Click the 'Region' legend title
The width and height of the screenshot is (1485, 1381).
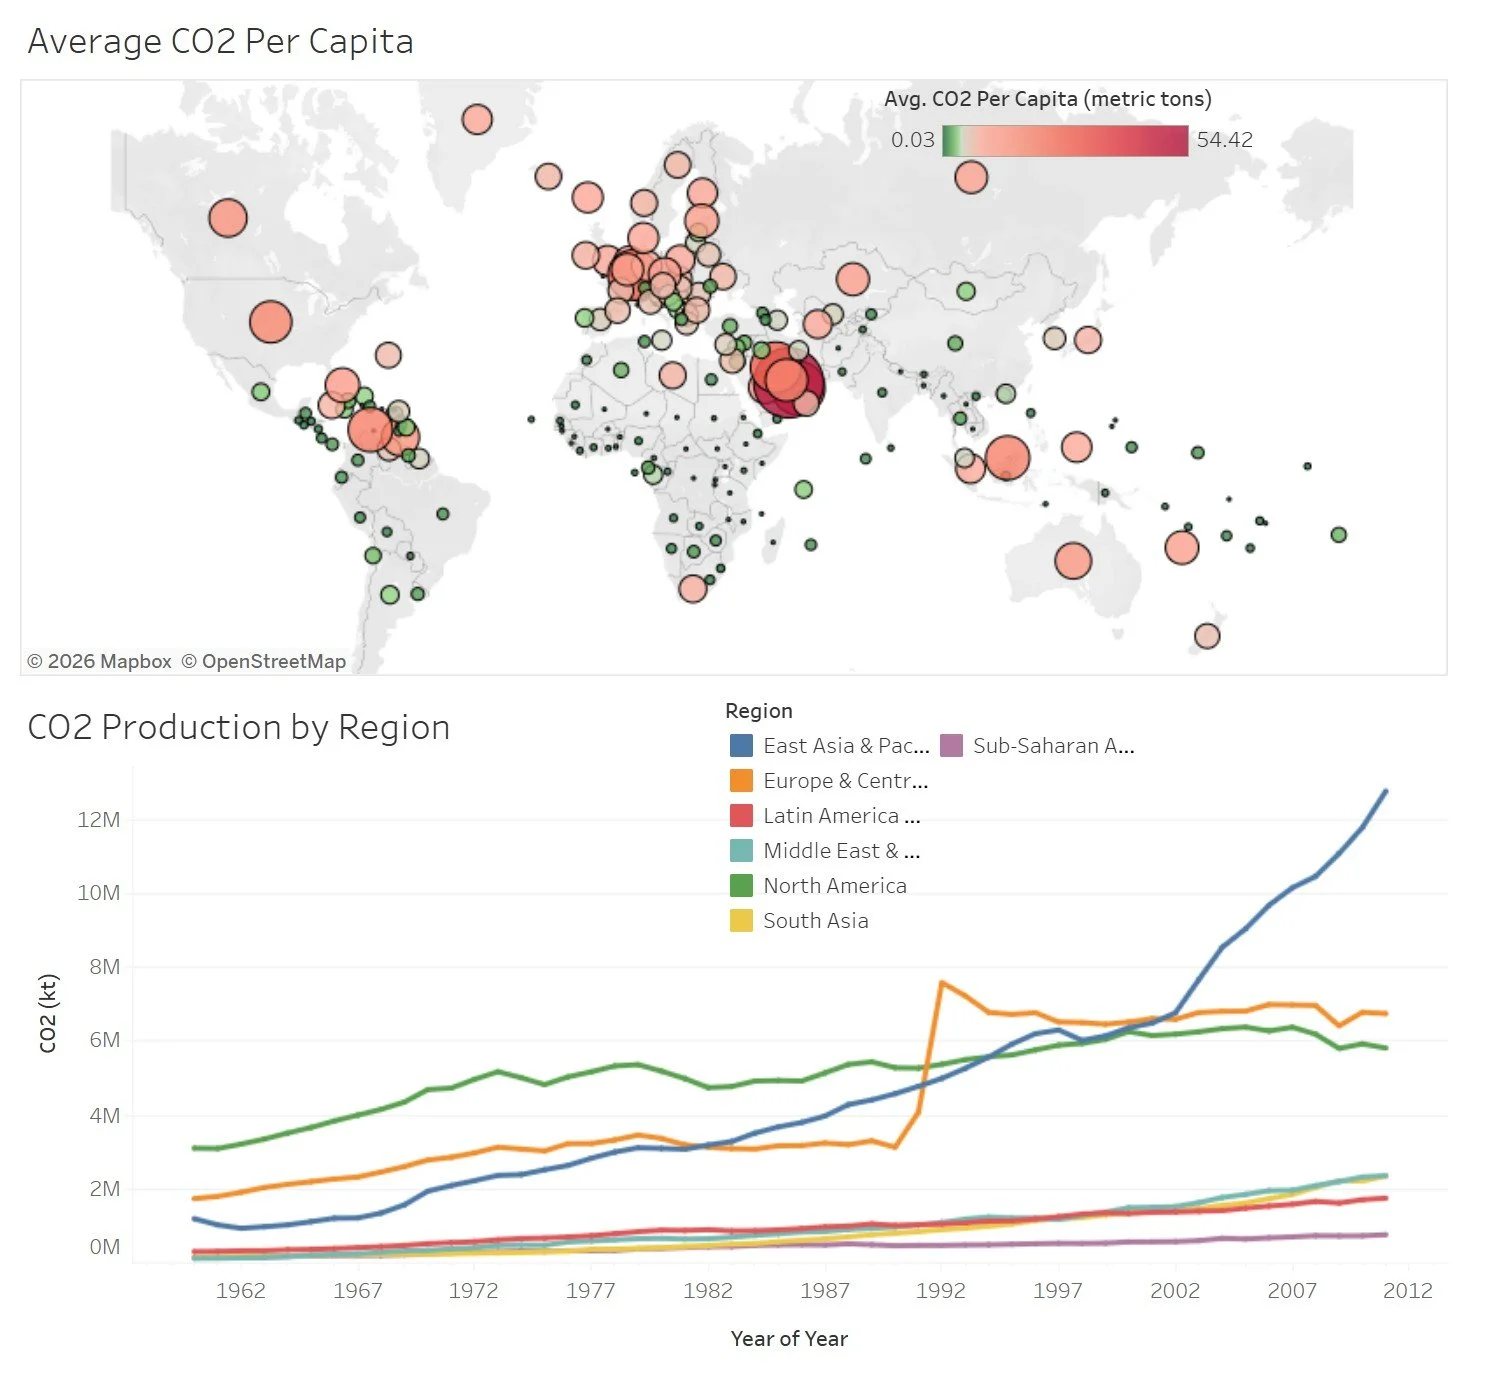coord(759,711)
